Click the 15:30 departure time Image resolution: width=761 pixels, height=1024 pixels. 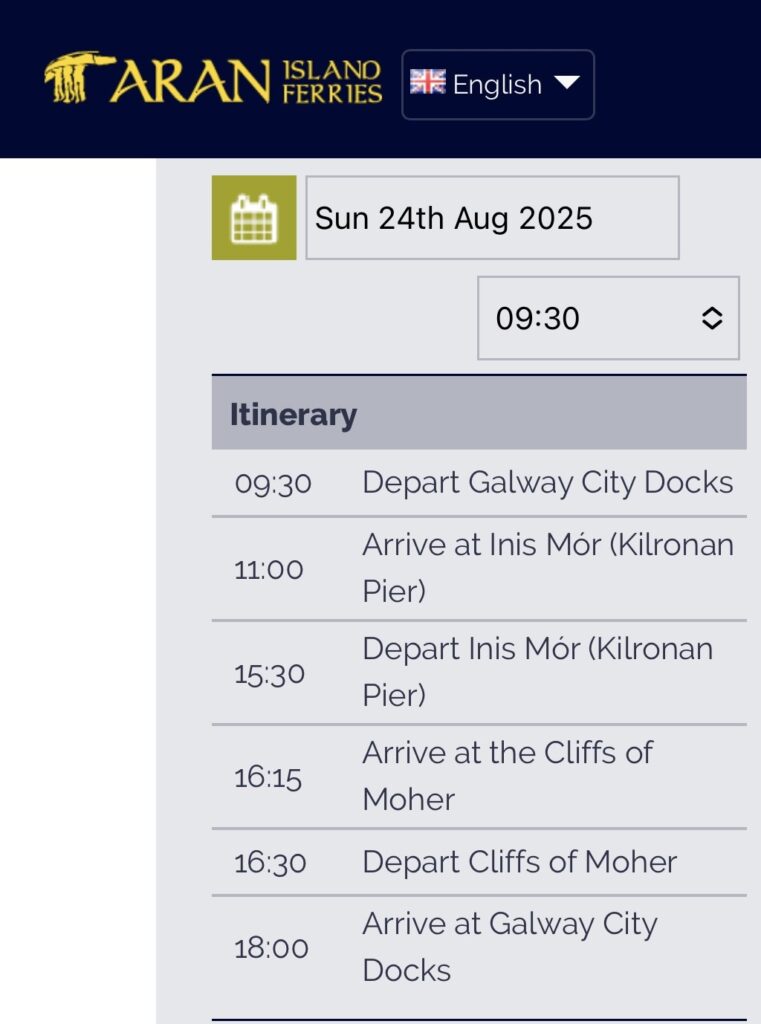[270, 674]
